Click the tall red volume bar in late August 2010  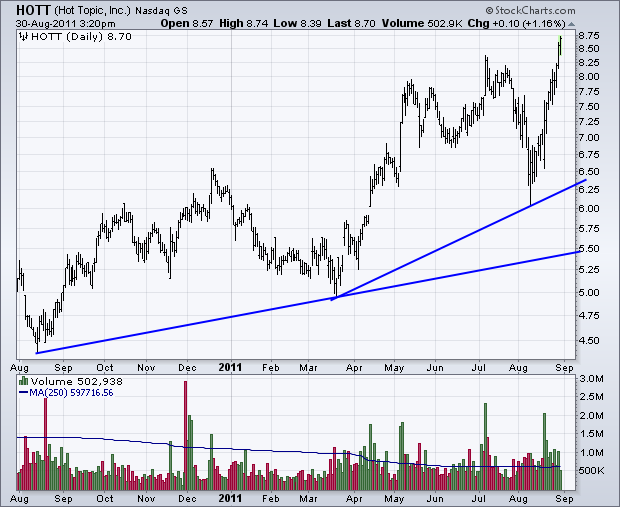click(45, 444)
